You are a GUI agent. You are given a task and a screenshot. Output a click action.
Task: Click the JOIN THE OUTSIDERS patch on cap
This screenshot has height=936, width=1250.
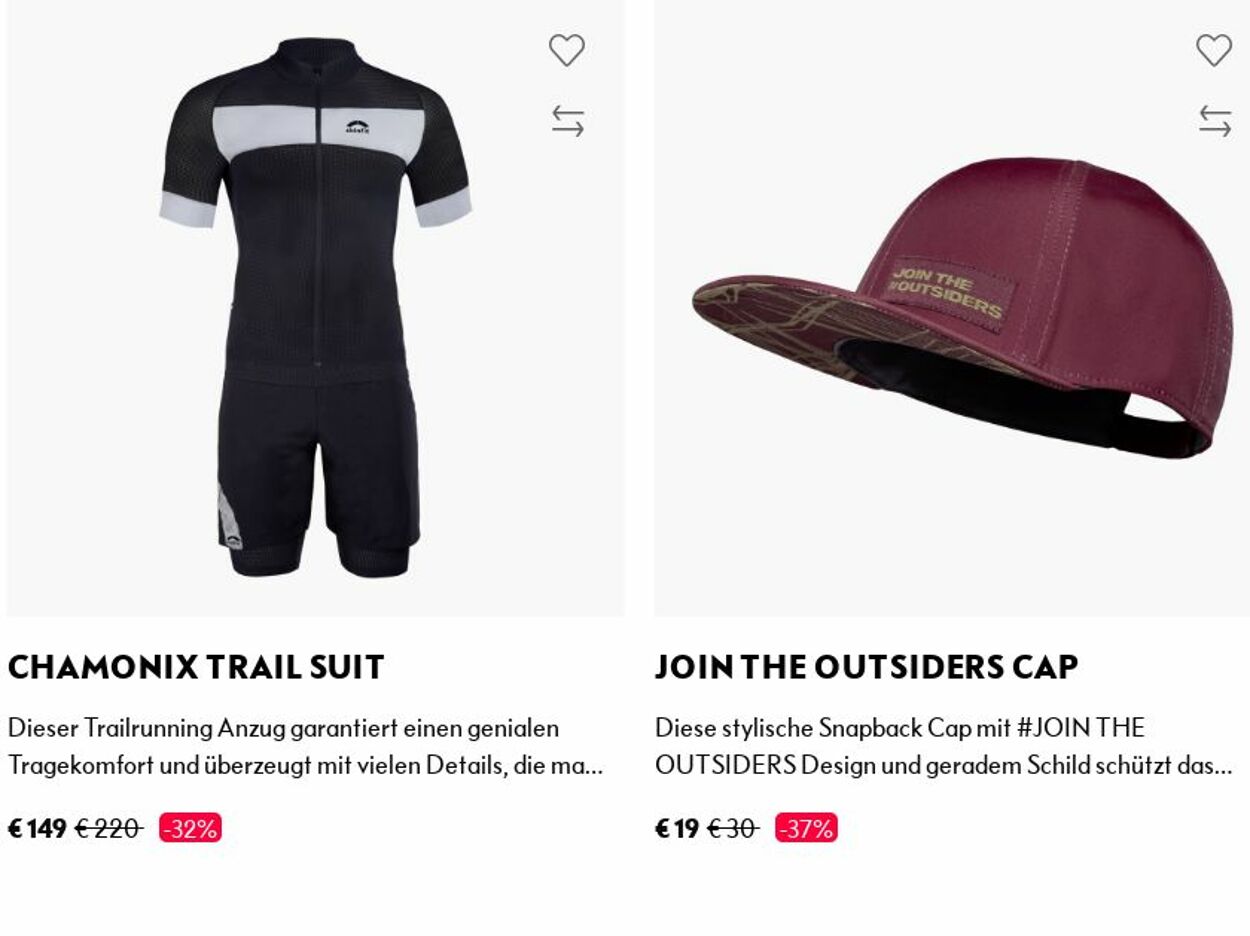point(948,291)
